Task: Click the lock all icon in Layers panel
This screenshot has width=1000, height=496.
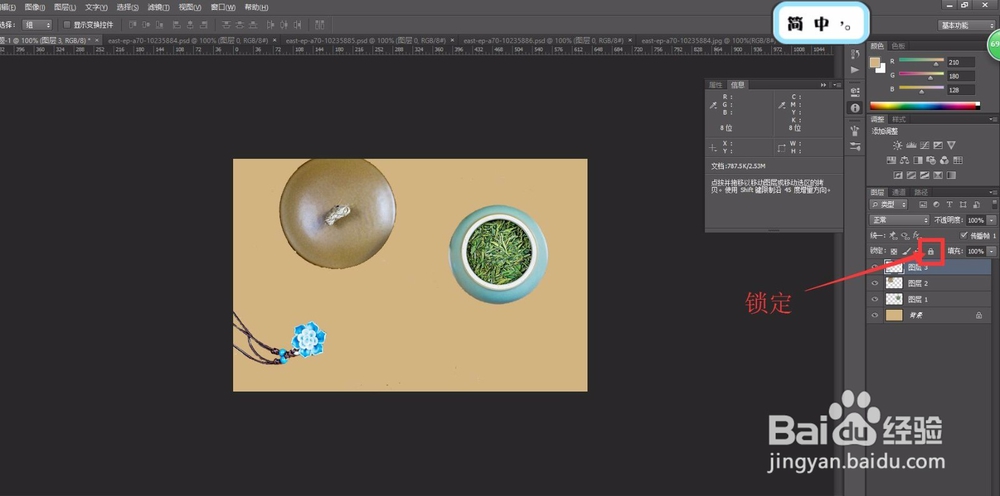Action: point(930,252)
